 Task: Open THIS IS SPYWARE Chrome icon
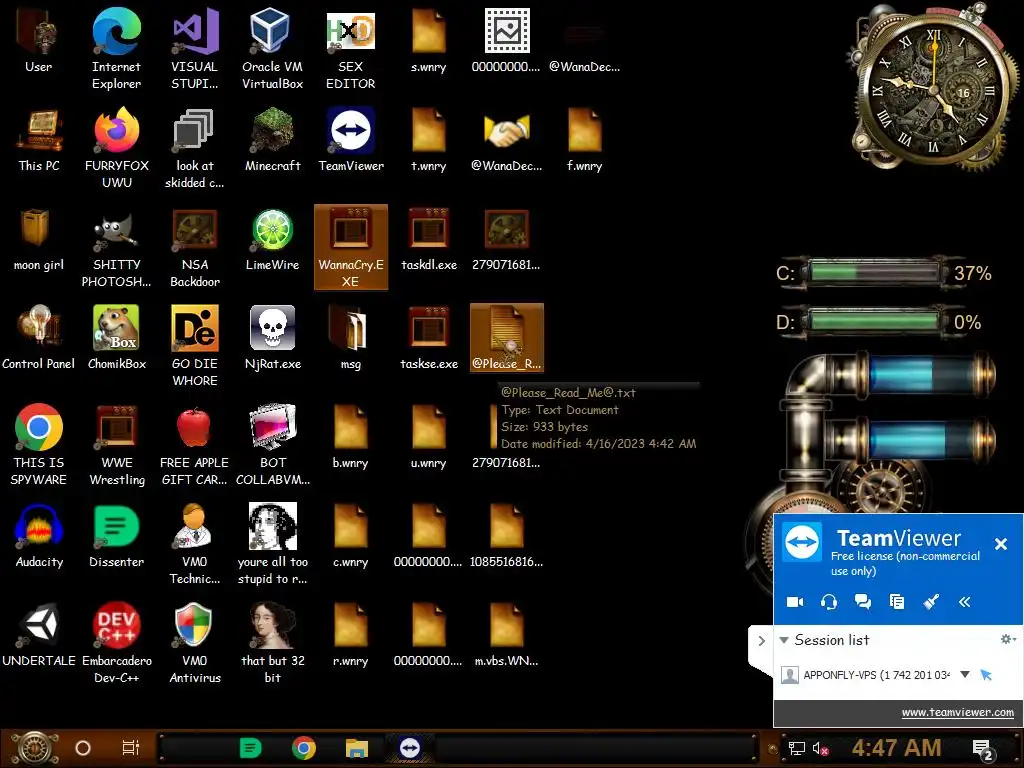pos(39,445)
